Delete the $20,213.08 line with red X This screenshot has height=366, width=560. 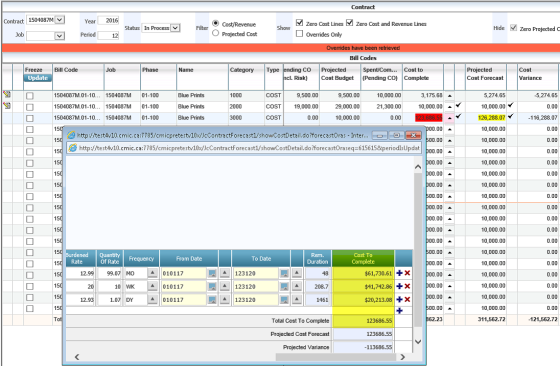coord(407,300)
